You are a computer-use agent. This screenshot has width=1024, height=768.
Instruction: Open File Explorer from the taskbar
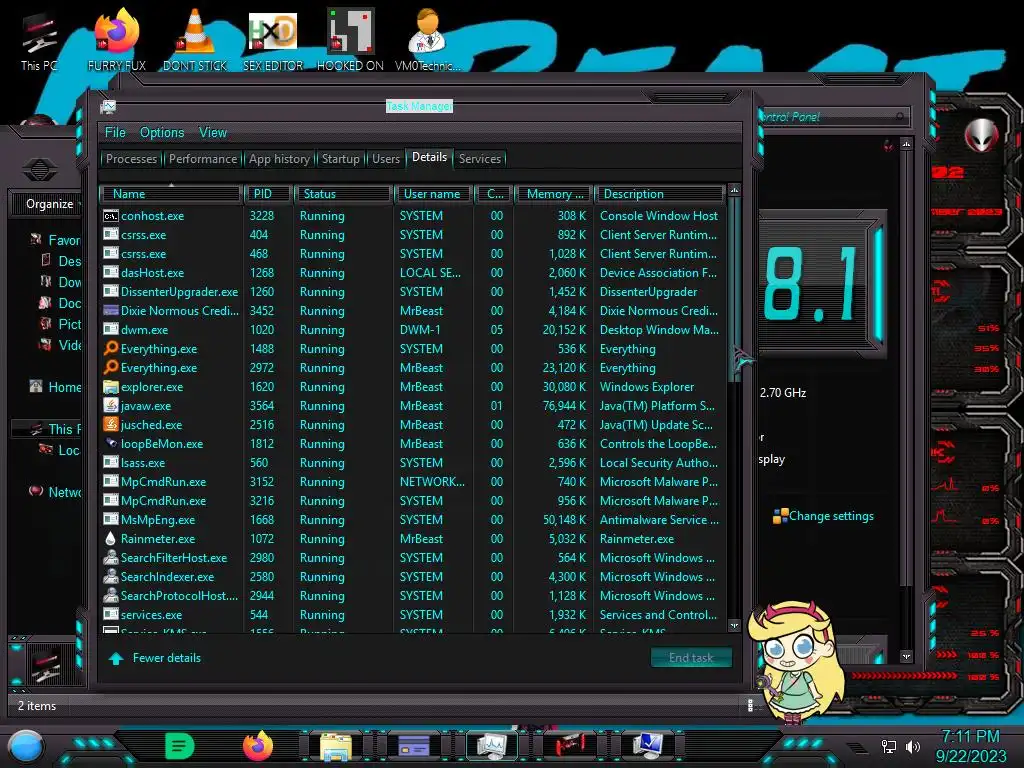(336, 747)
